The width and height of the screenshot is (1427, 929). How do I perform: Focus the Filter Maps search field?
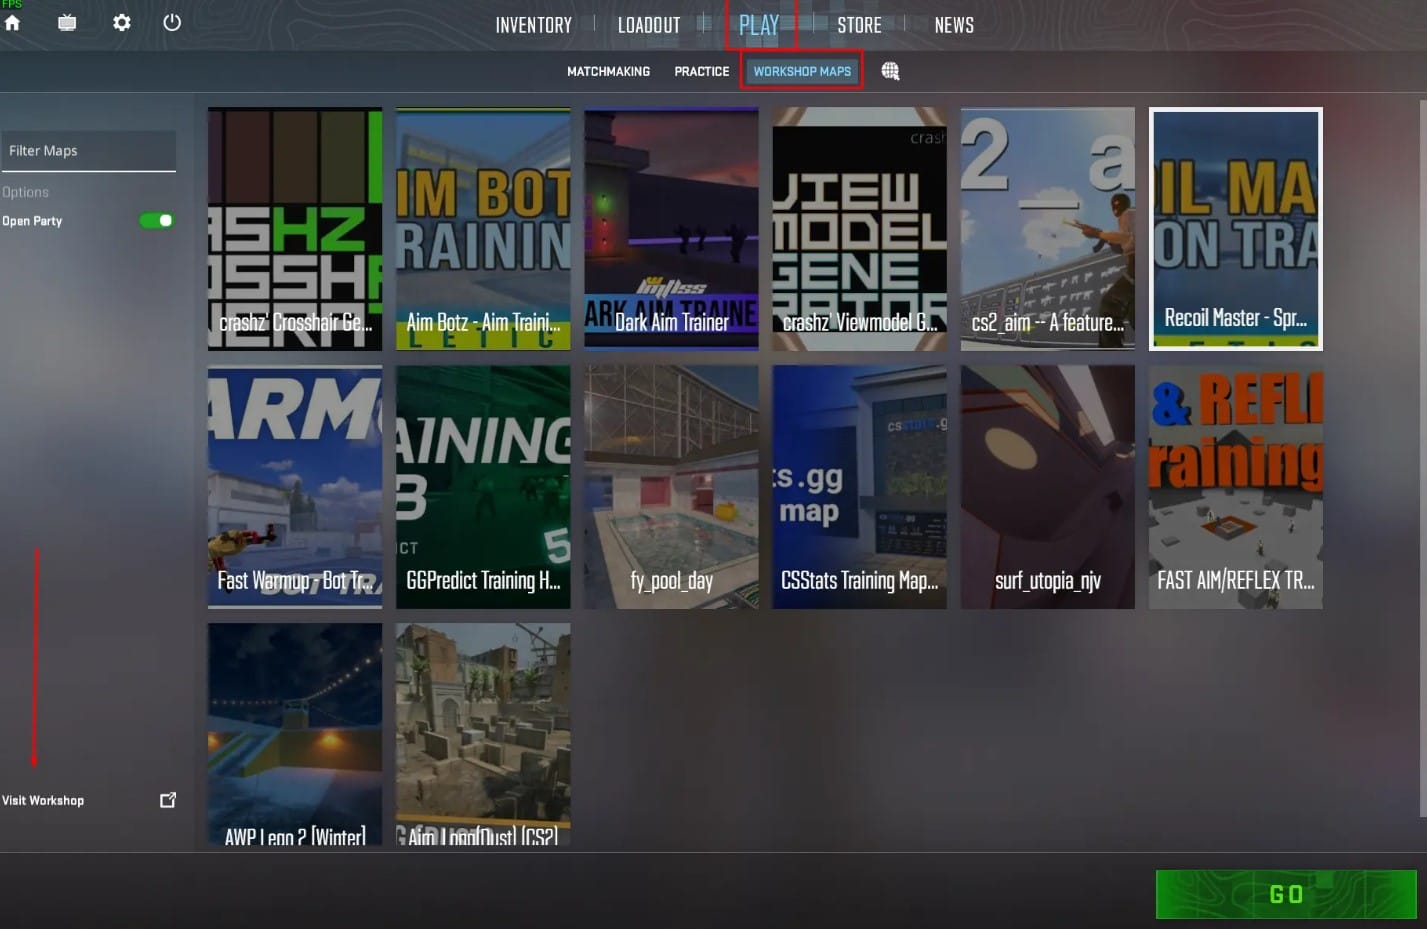[x=89, y=151]
